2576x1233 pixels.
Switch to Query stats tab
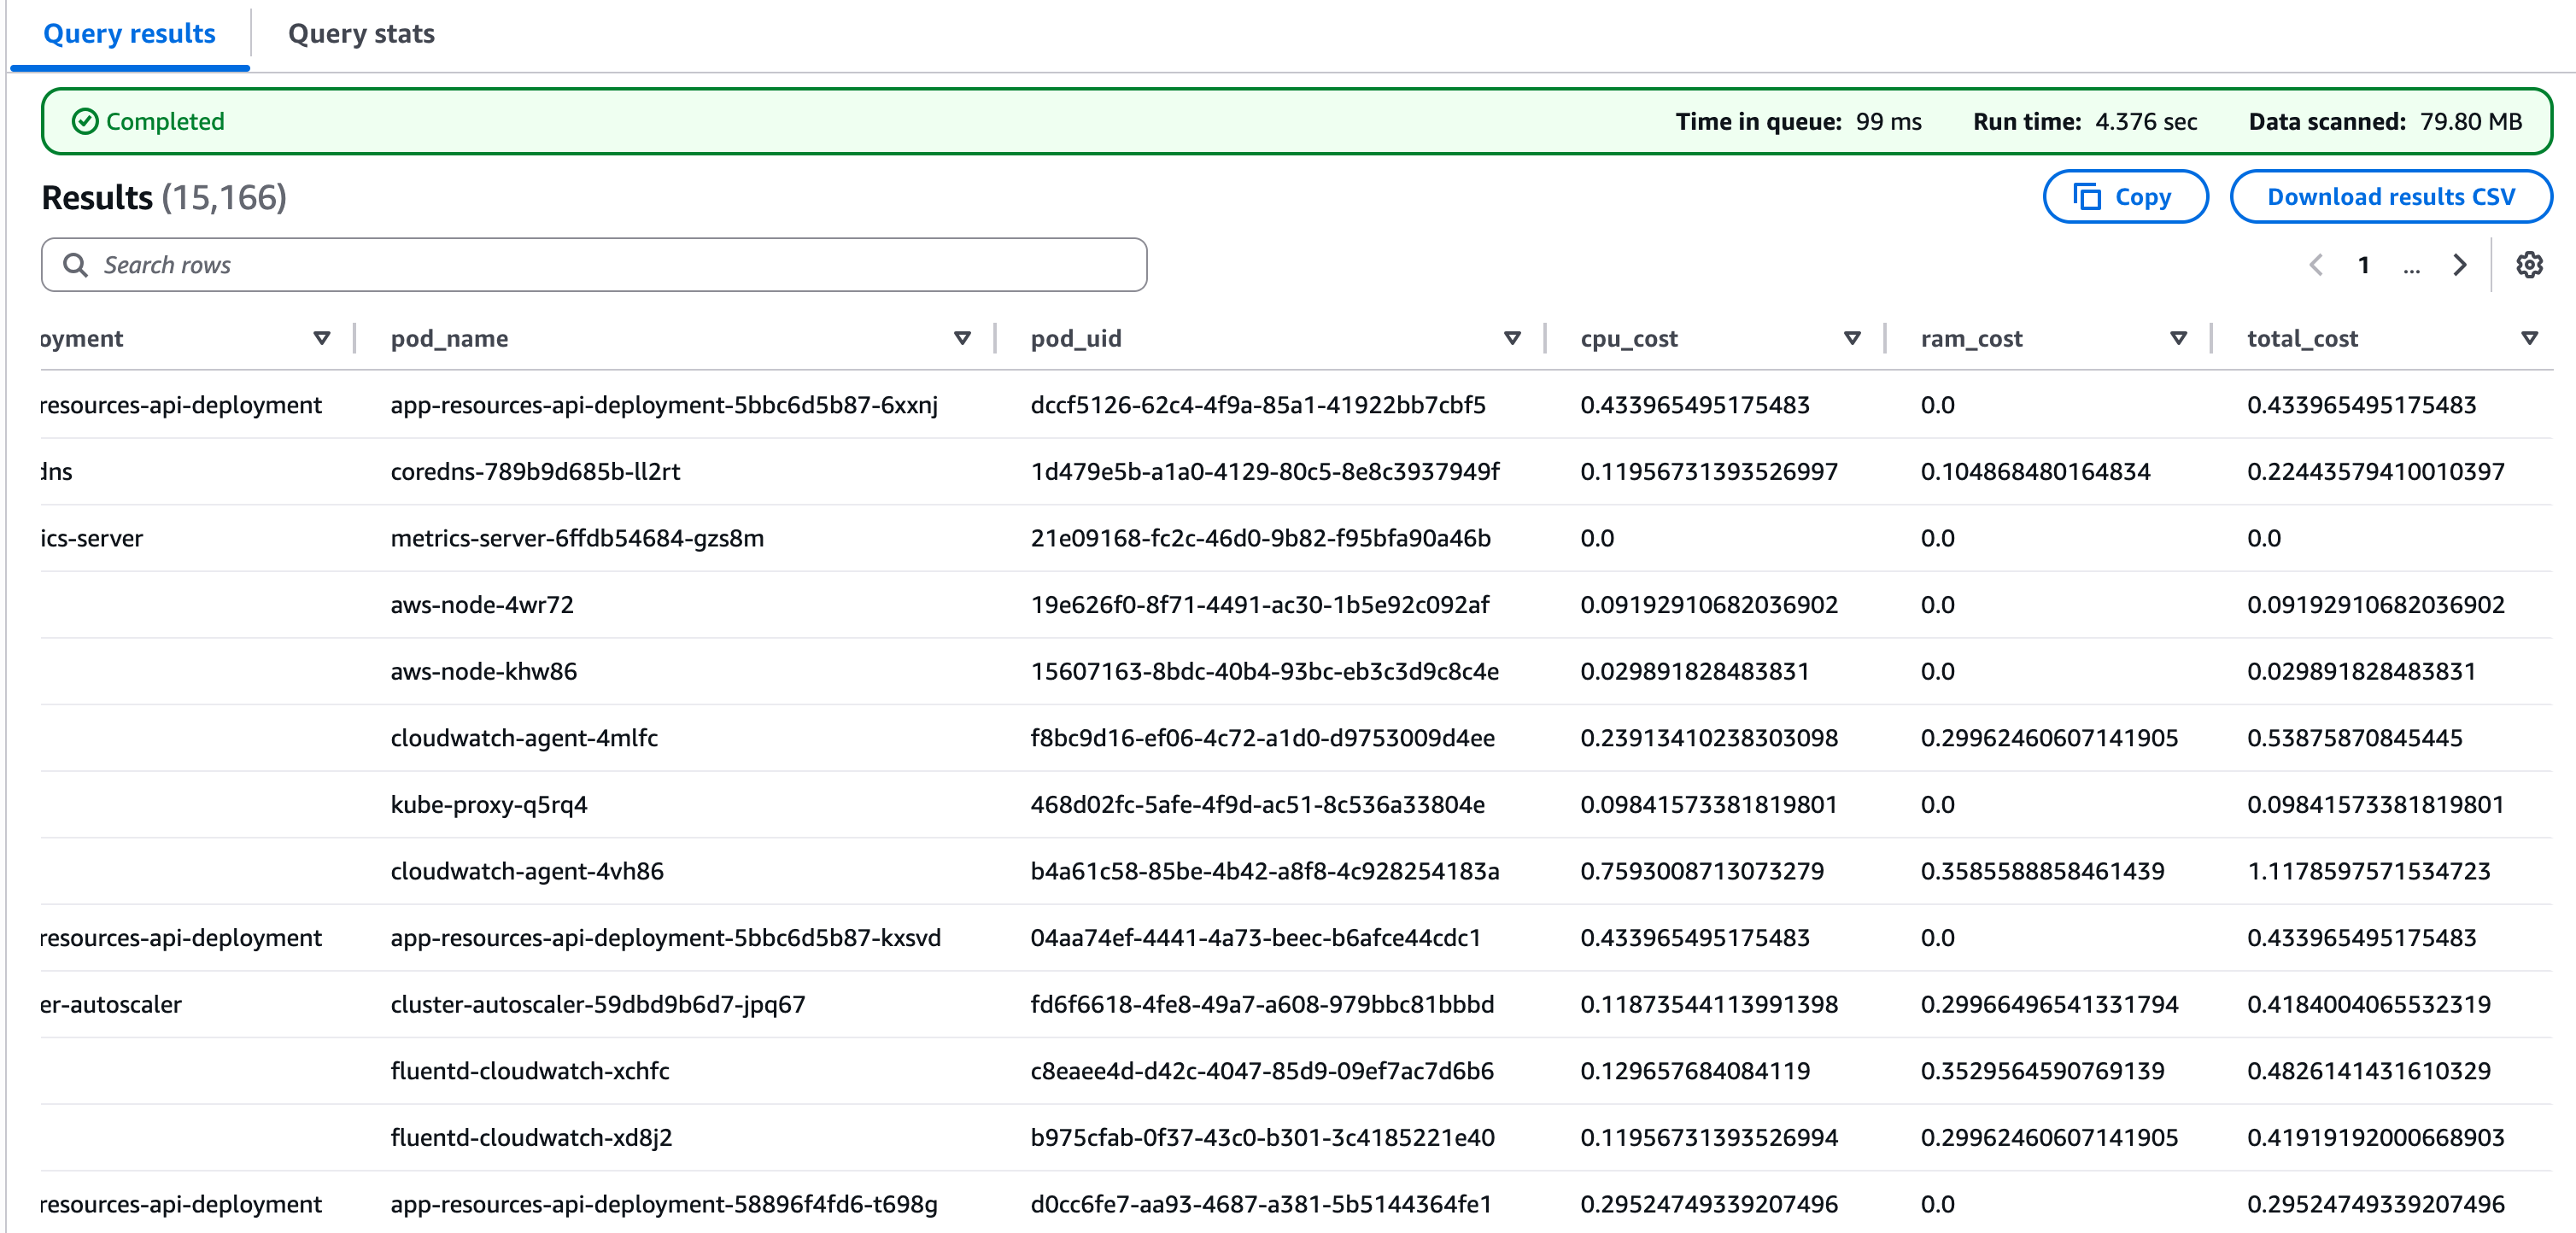click(361, 34)
